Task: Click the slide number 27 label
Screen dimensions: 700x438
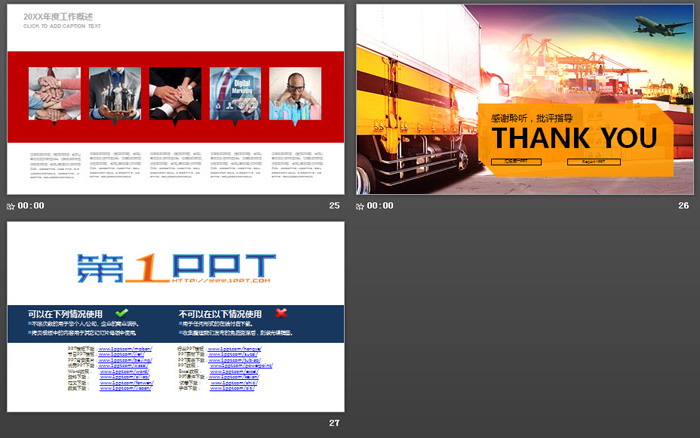Action: [x=334, y=423]
